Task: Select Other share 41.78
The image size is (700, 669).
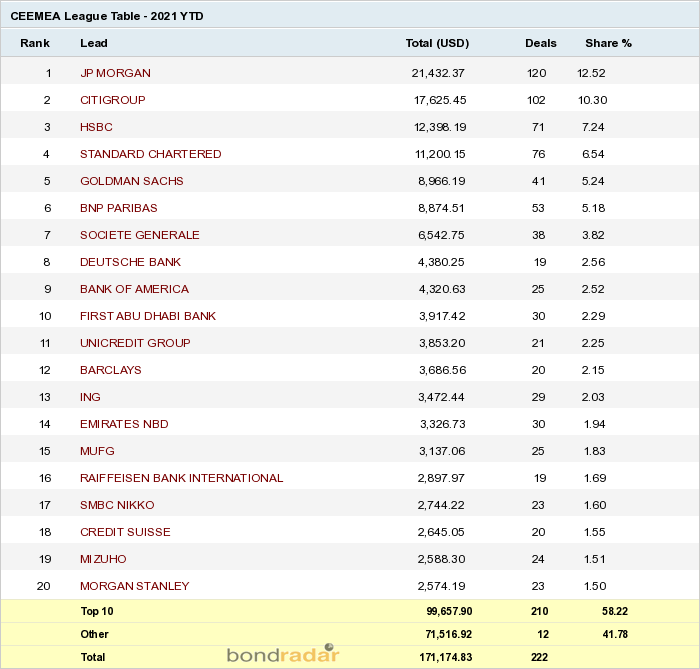Action: 615,634
